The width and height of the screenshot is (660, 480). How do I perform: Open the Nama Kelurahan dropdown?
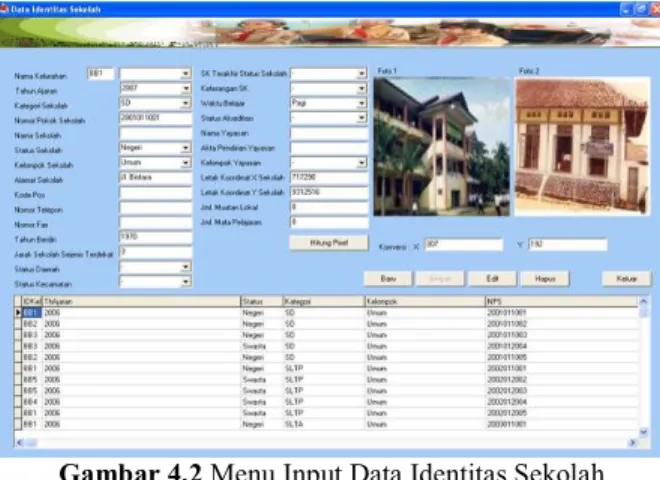point(185,74)
